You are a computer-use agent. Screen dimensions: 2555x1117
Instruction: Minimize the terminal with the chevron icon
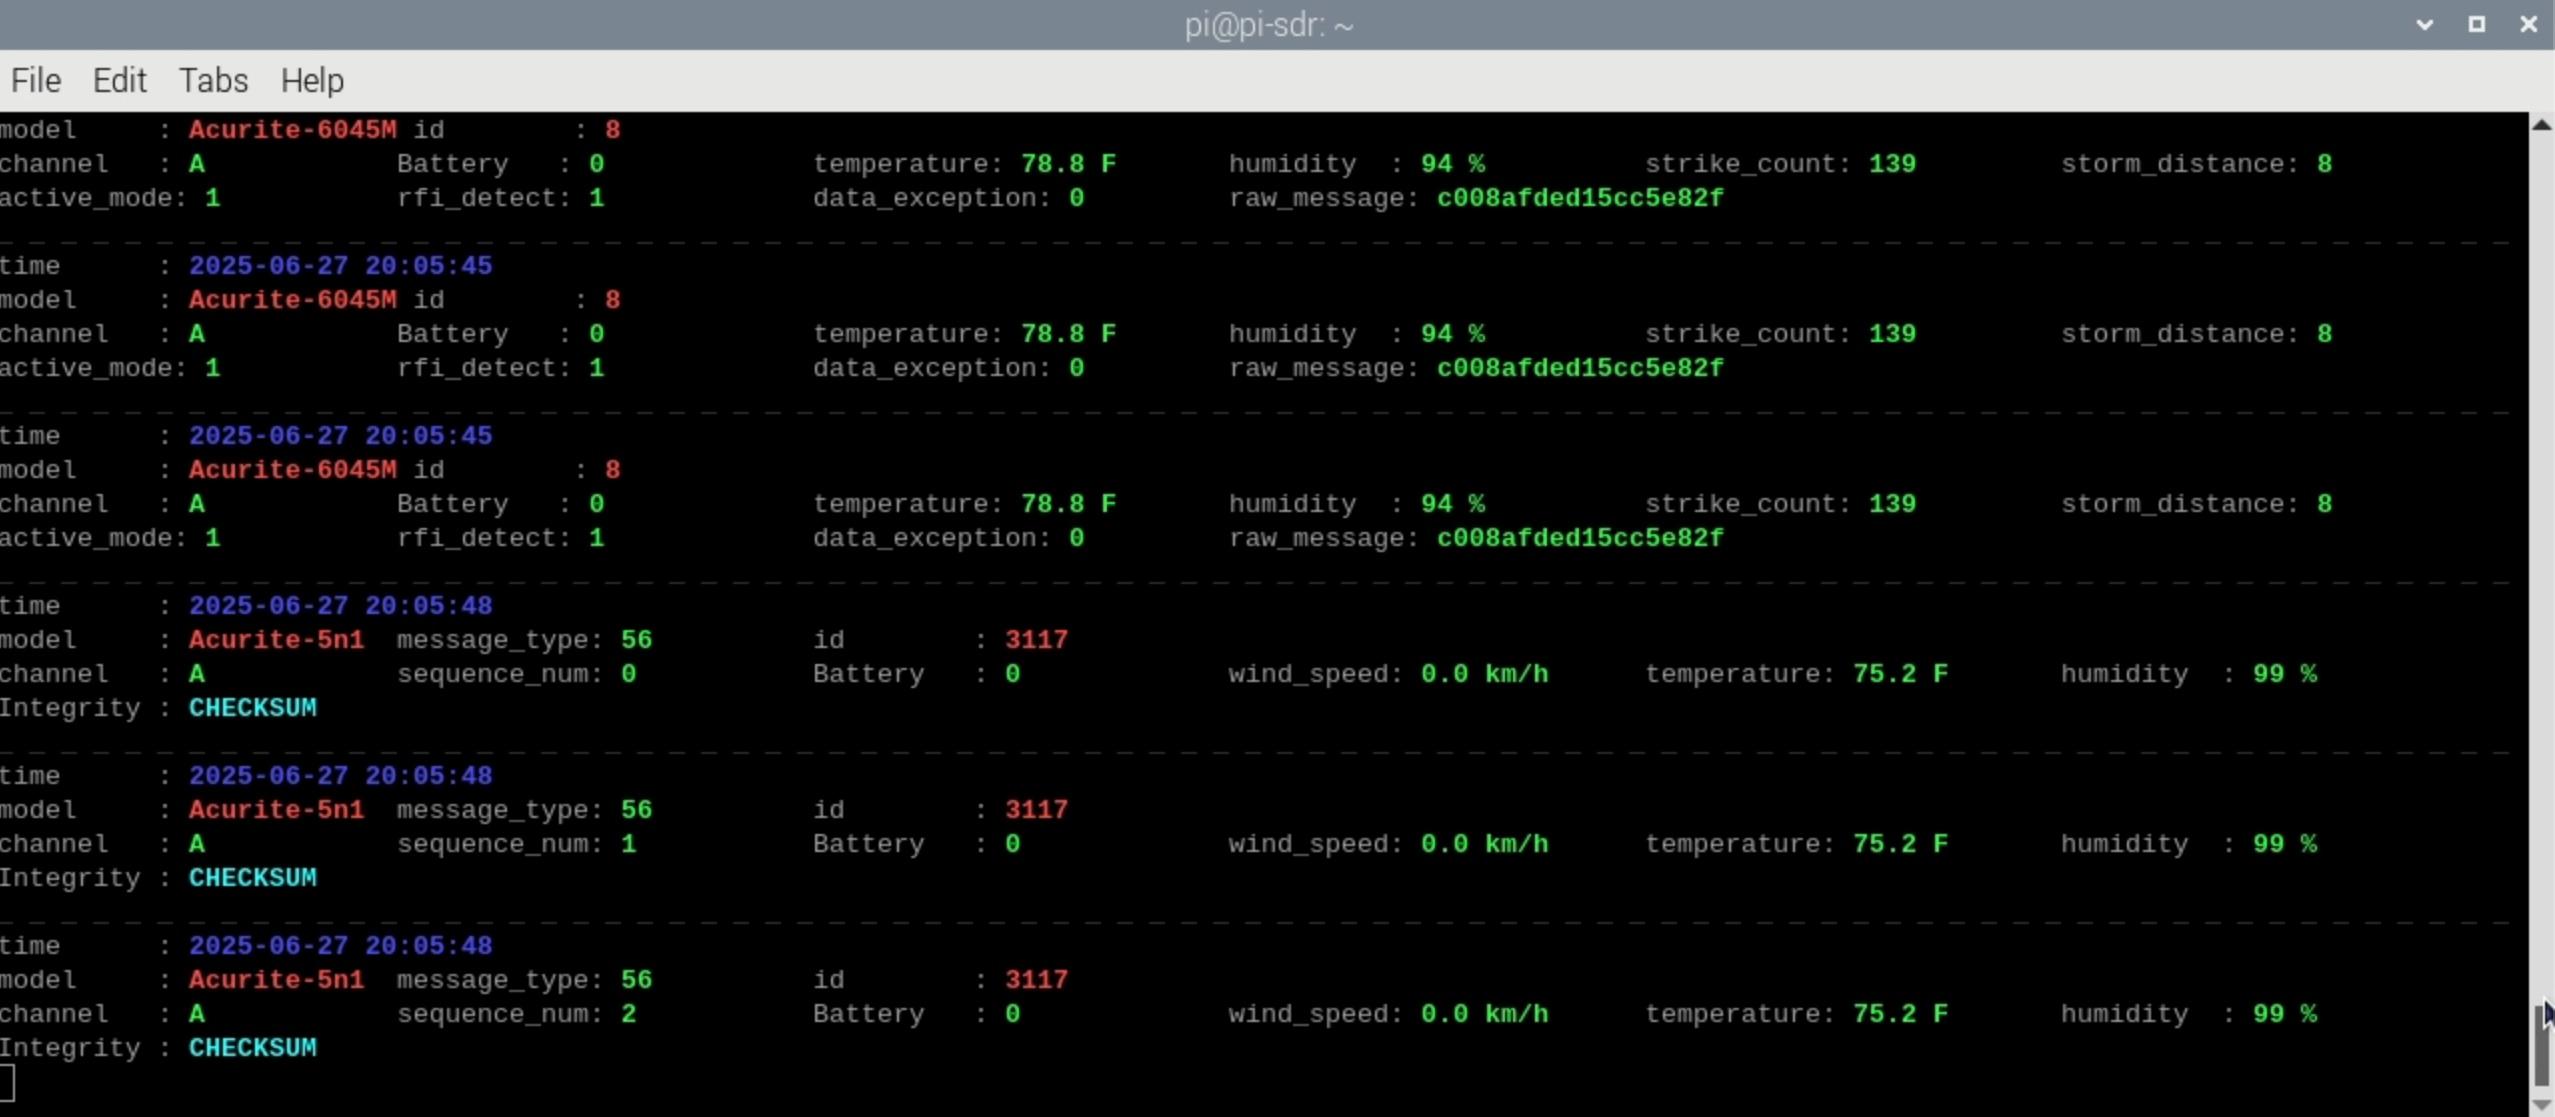pos(2424,24)
